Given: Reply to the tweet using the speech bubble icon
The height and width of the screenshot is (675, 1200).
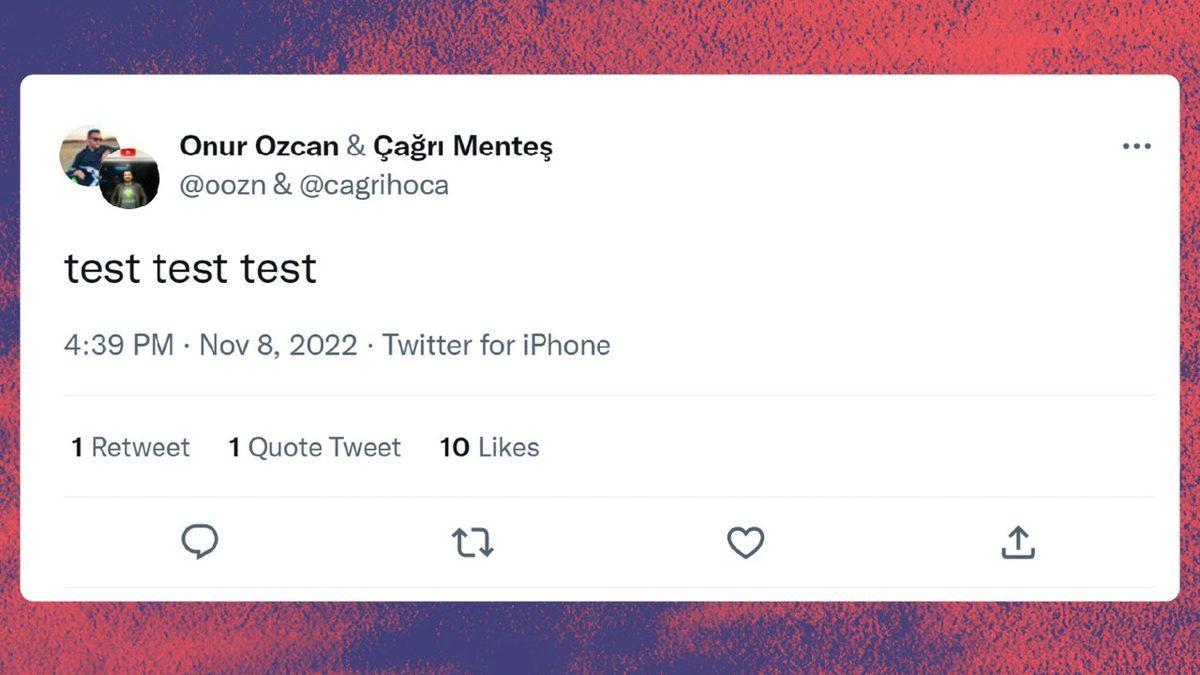Looking at the screenshot, I should point(200,541).
